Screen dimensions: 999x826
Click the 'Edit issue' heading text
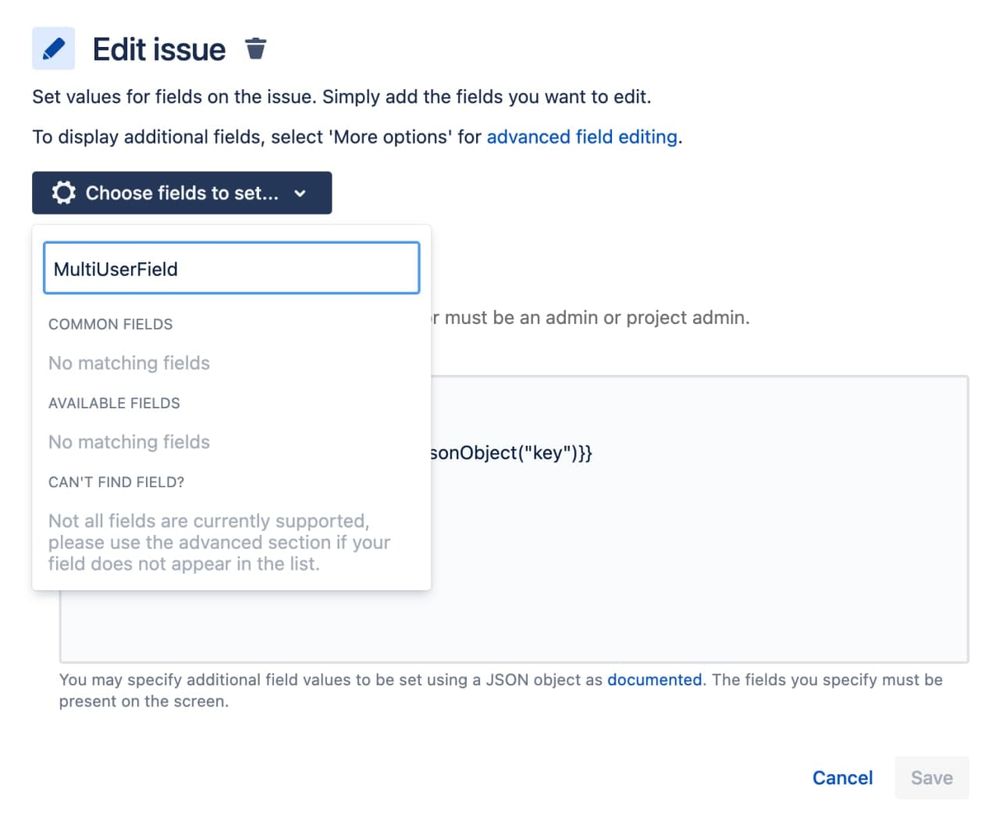click(159, 49)
